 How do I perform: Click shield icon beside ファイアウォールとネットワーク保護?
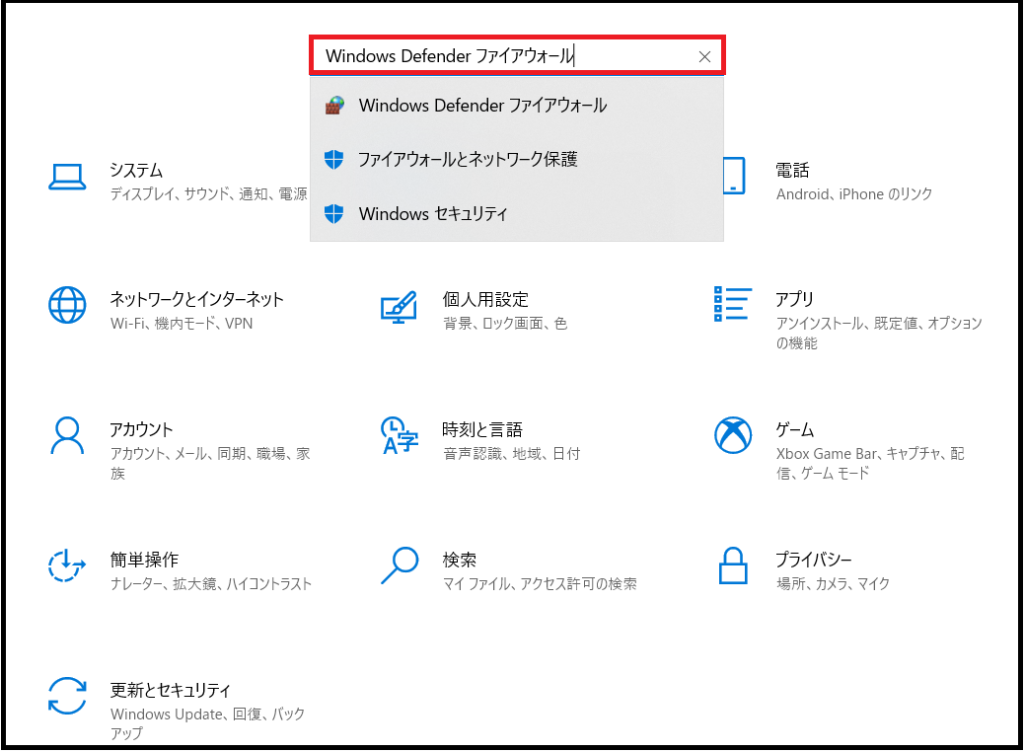click(x=334, y=159)
